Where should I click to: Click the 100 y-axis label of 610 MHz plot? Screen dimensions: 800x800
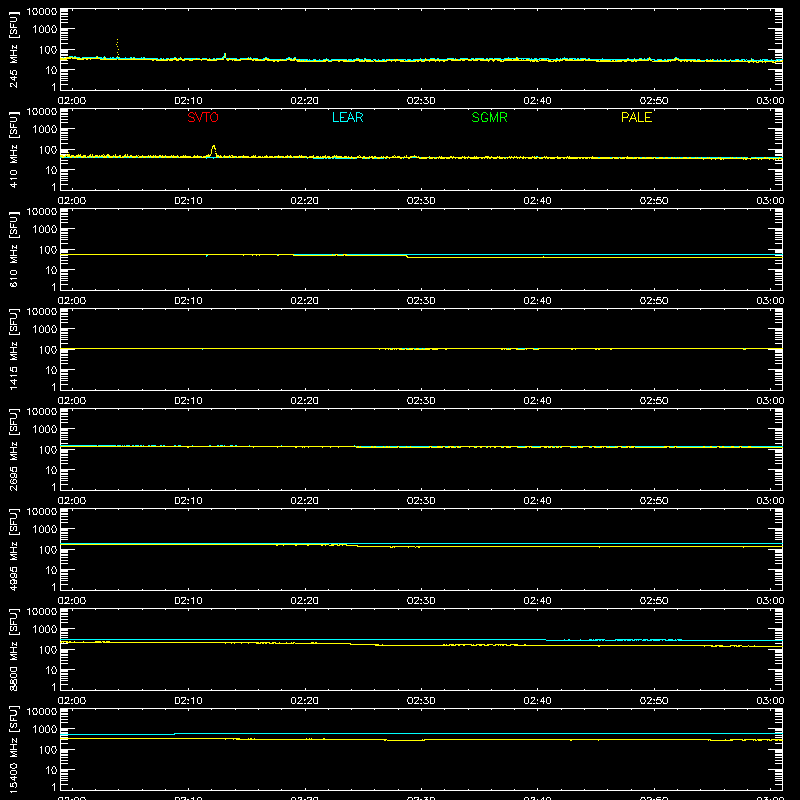pos(48,250)
